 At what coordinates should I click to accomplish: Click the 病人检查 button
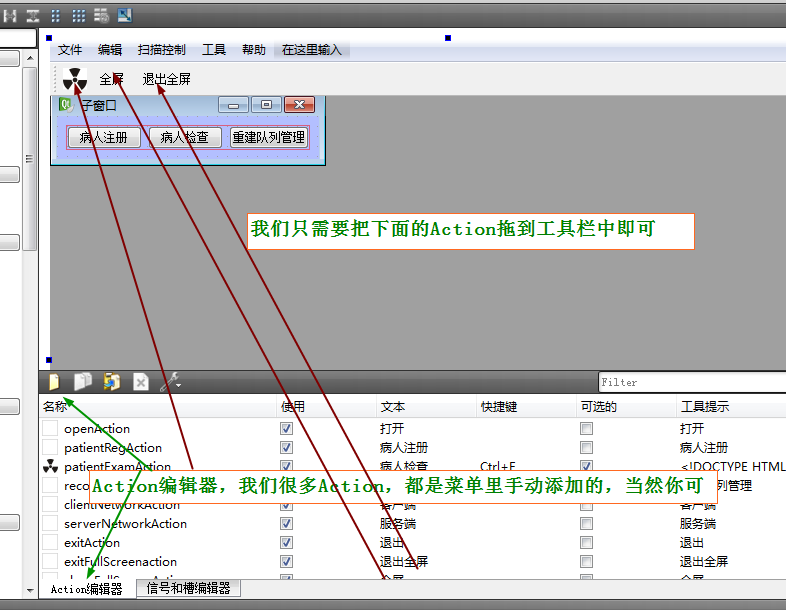click(185, 137)
